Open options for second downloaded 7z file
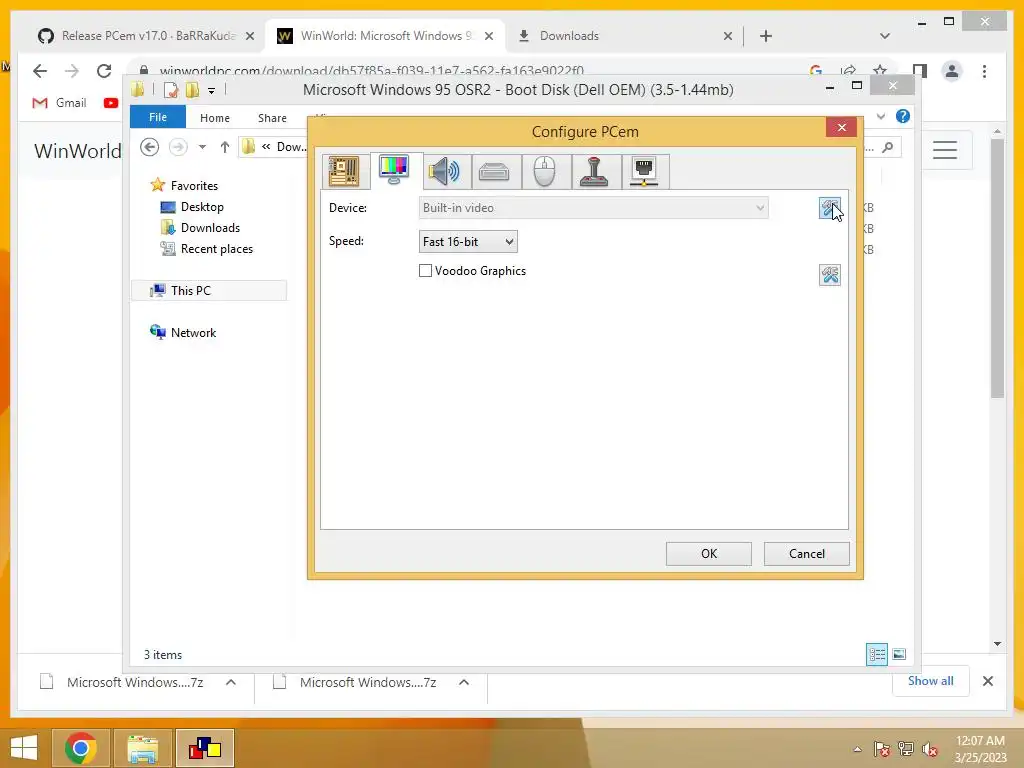The image size is (1024, 768). (x=464, y=682)
